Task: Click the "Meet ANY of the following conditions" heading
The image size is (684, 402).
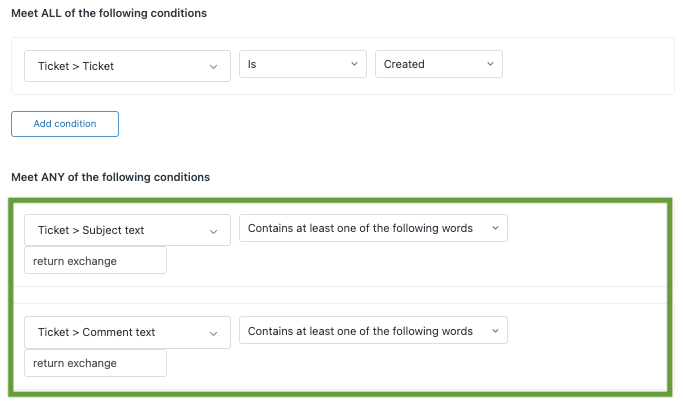Action: 110,177
